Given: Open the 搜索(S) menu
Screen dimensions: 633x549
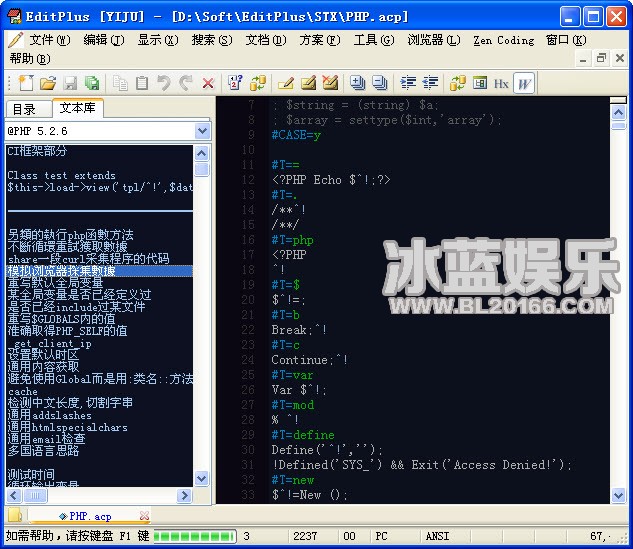Looking at the screenshot, I should tap(212, 40).
